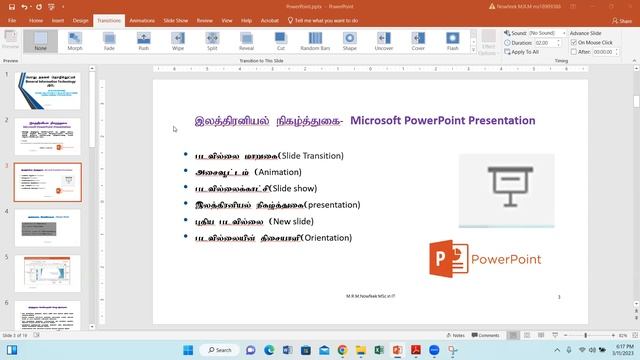Image resolution: width=640 pixels, height=360 pixels.
Task: Show hidden system tray icons
Action: coord(557,350)
